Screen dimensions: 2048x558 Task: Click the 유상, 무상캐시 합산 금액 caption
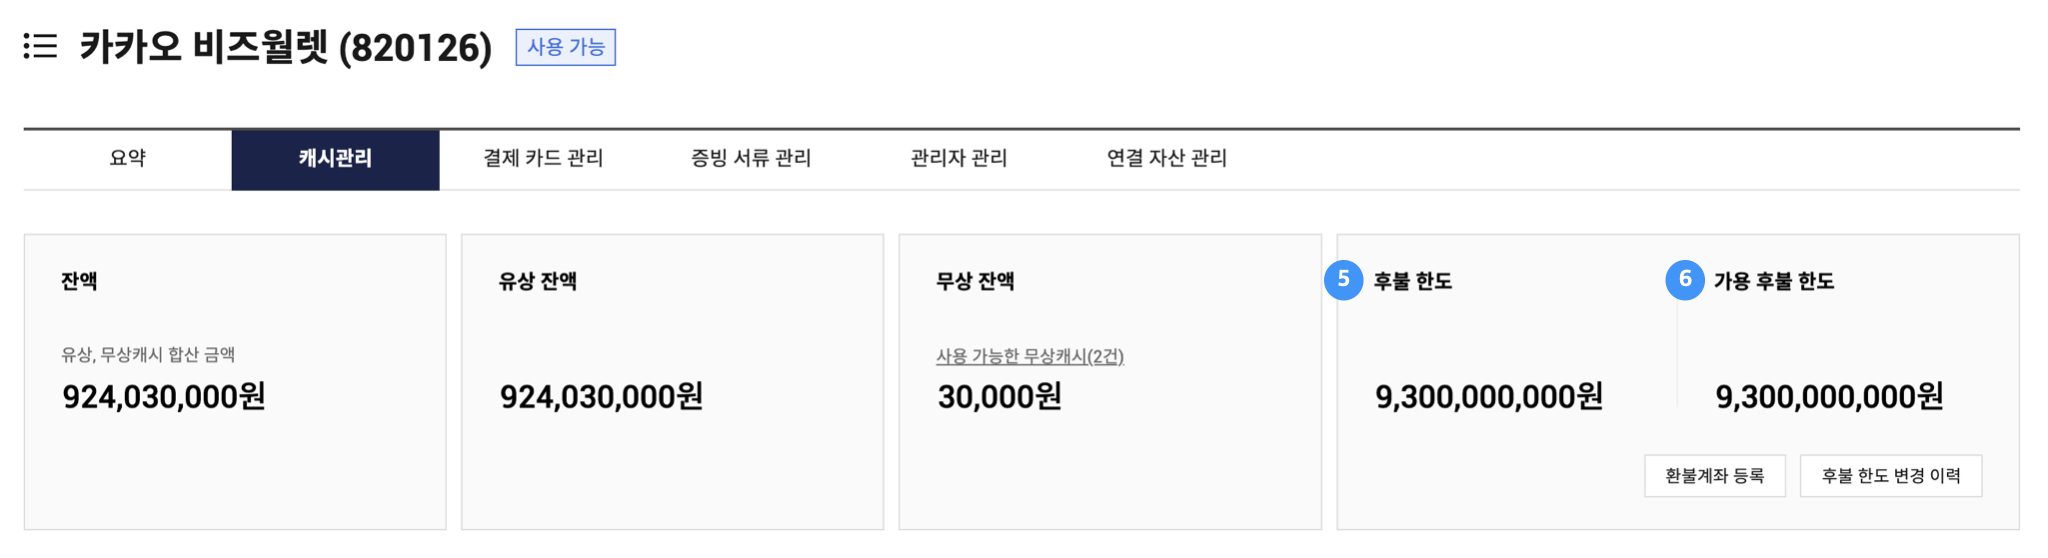[148, 355]
